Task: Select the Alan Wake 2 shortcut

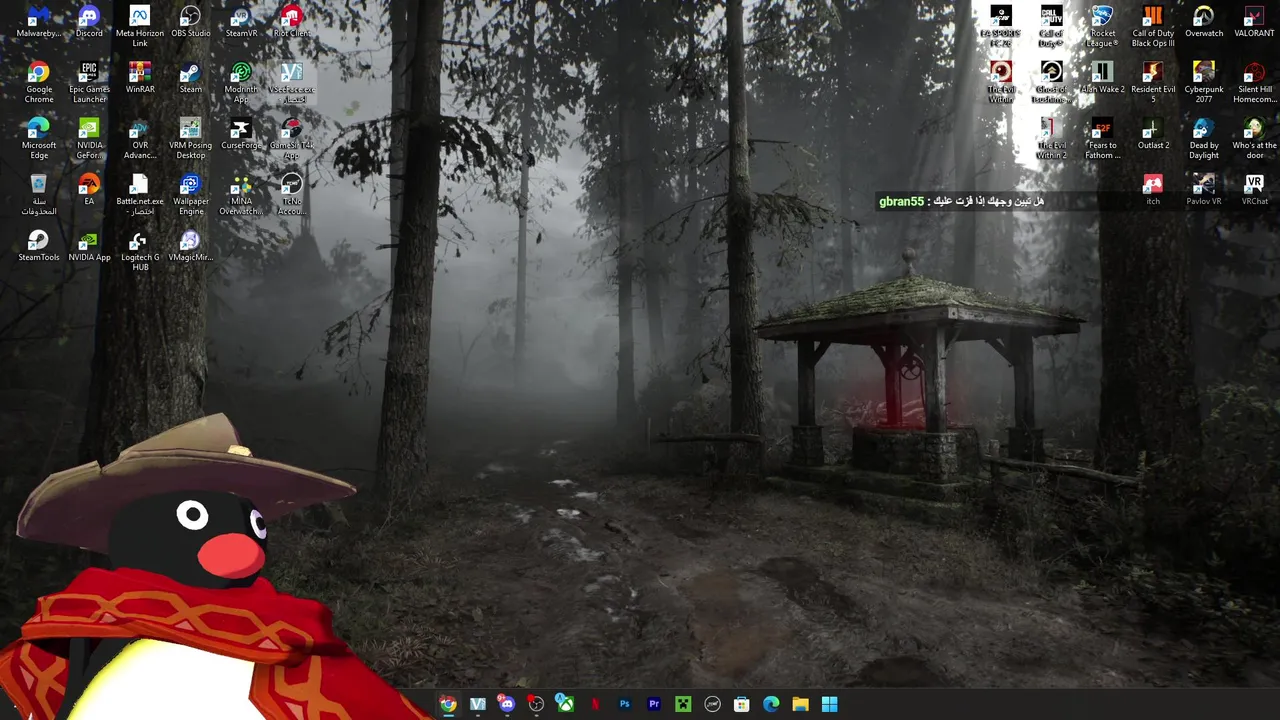Action: (x=1102, y=78)
